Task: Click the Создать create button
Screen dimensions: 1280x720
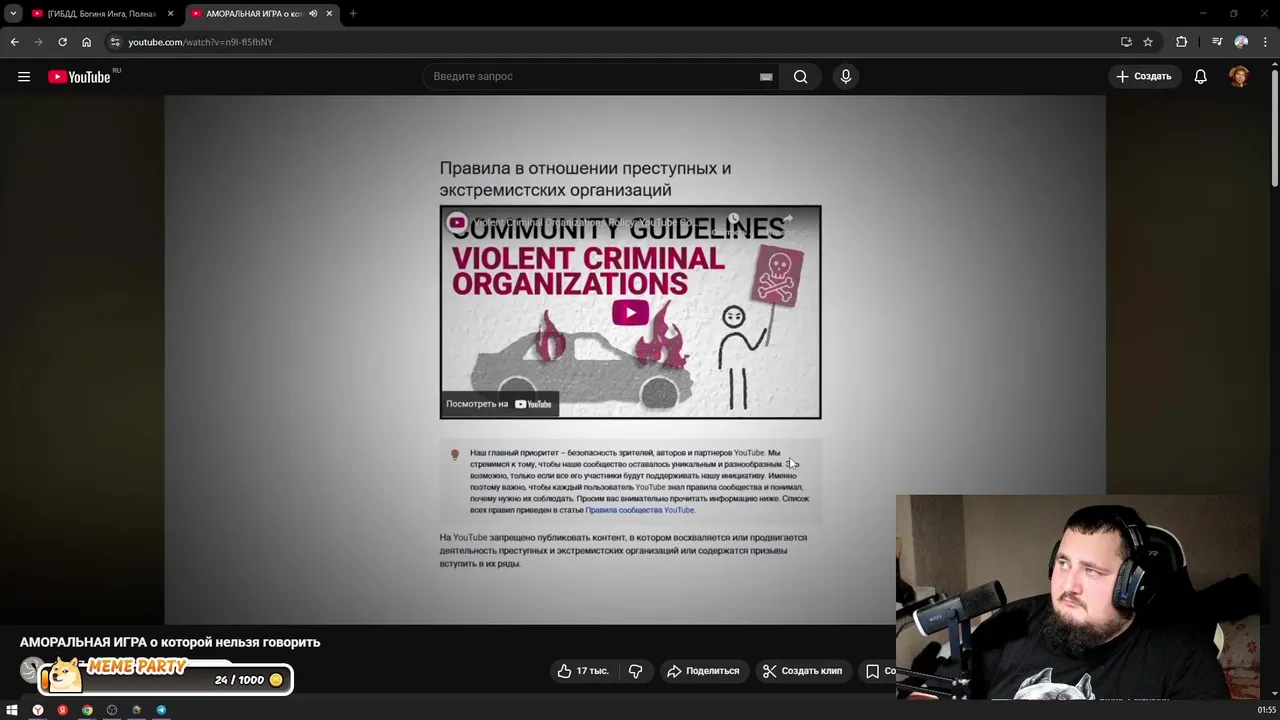Action: click(x=1143, y=76)
